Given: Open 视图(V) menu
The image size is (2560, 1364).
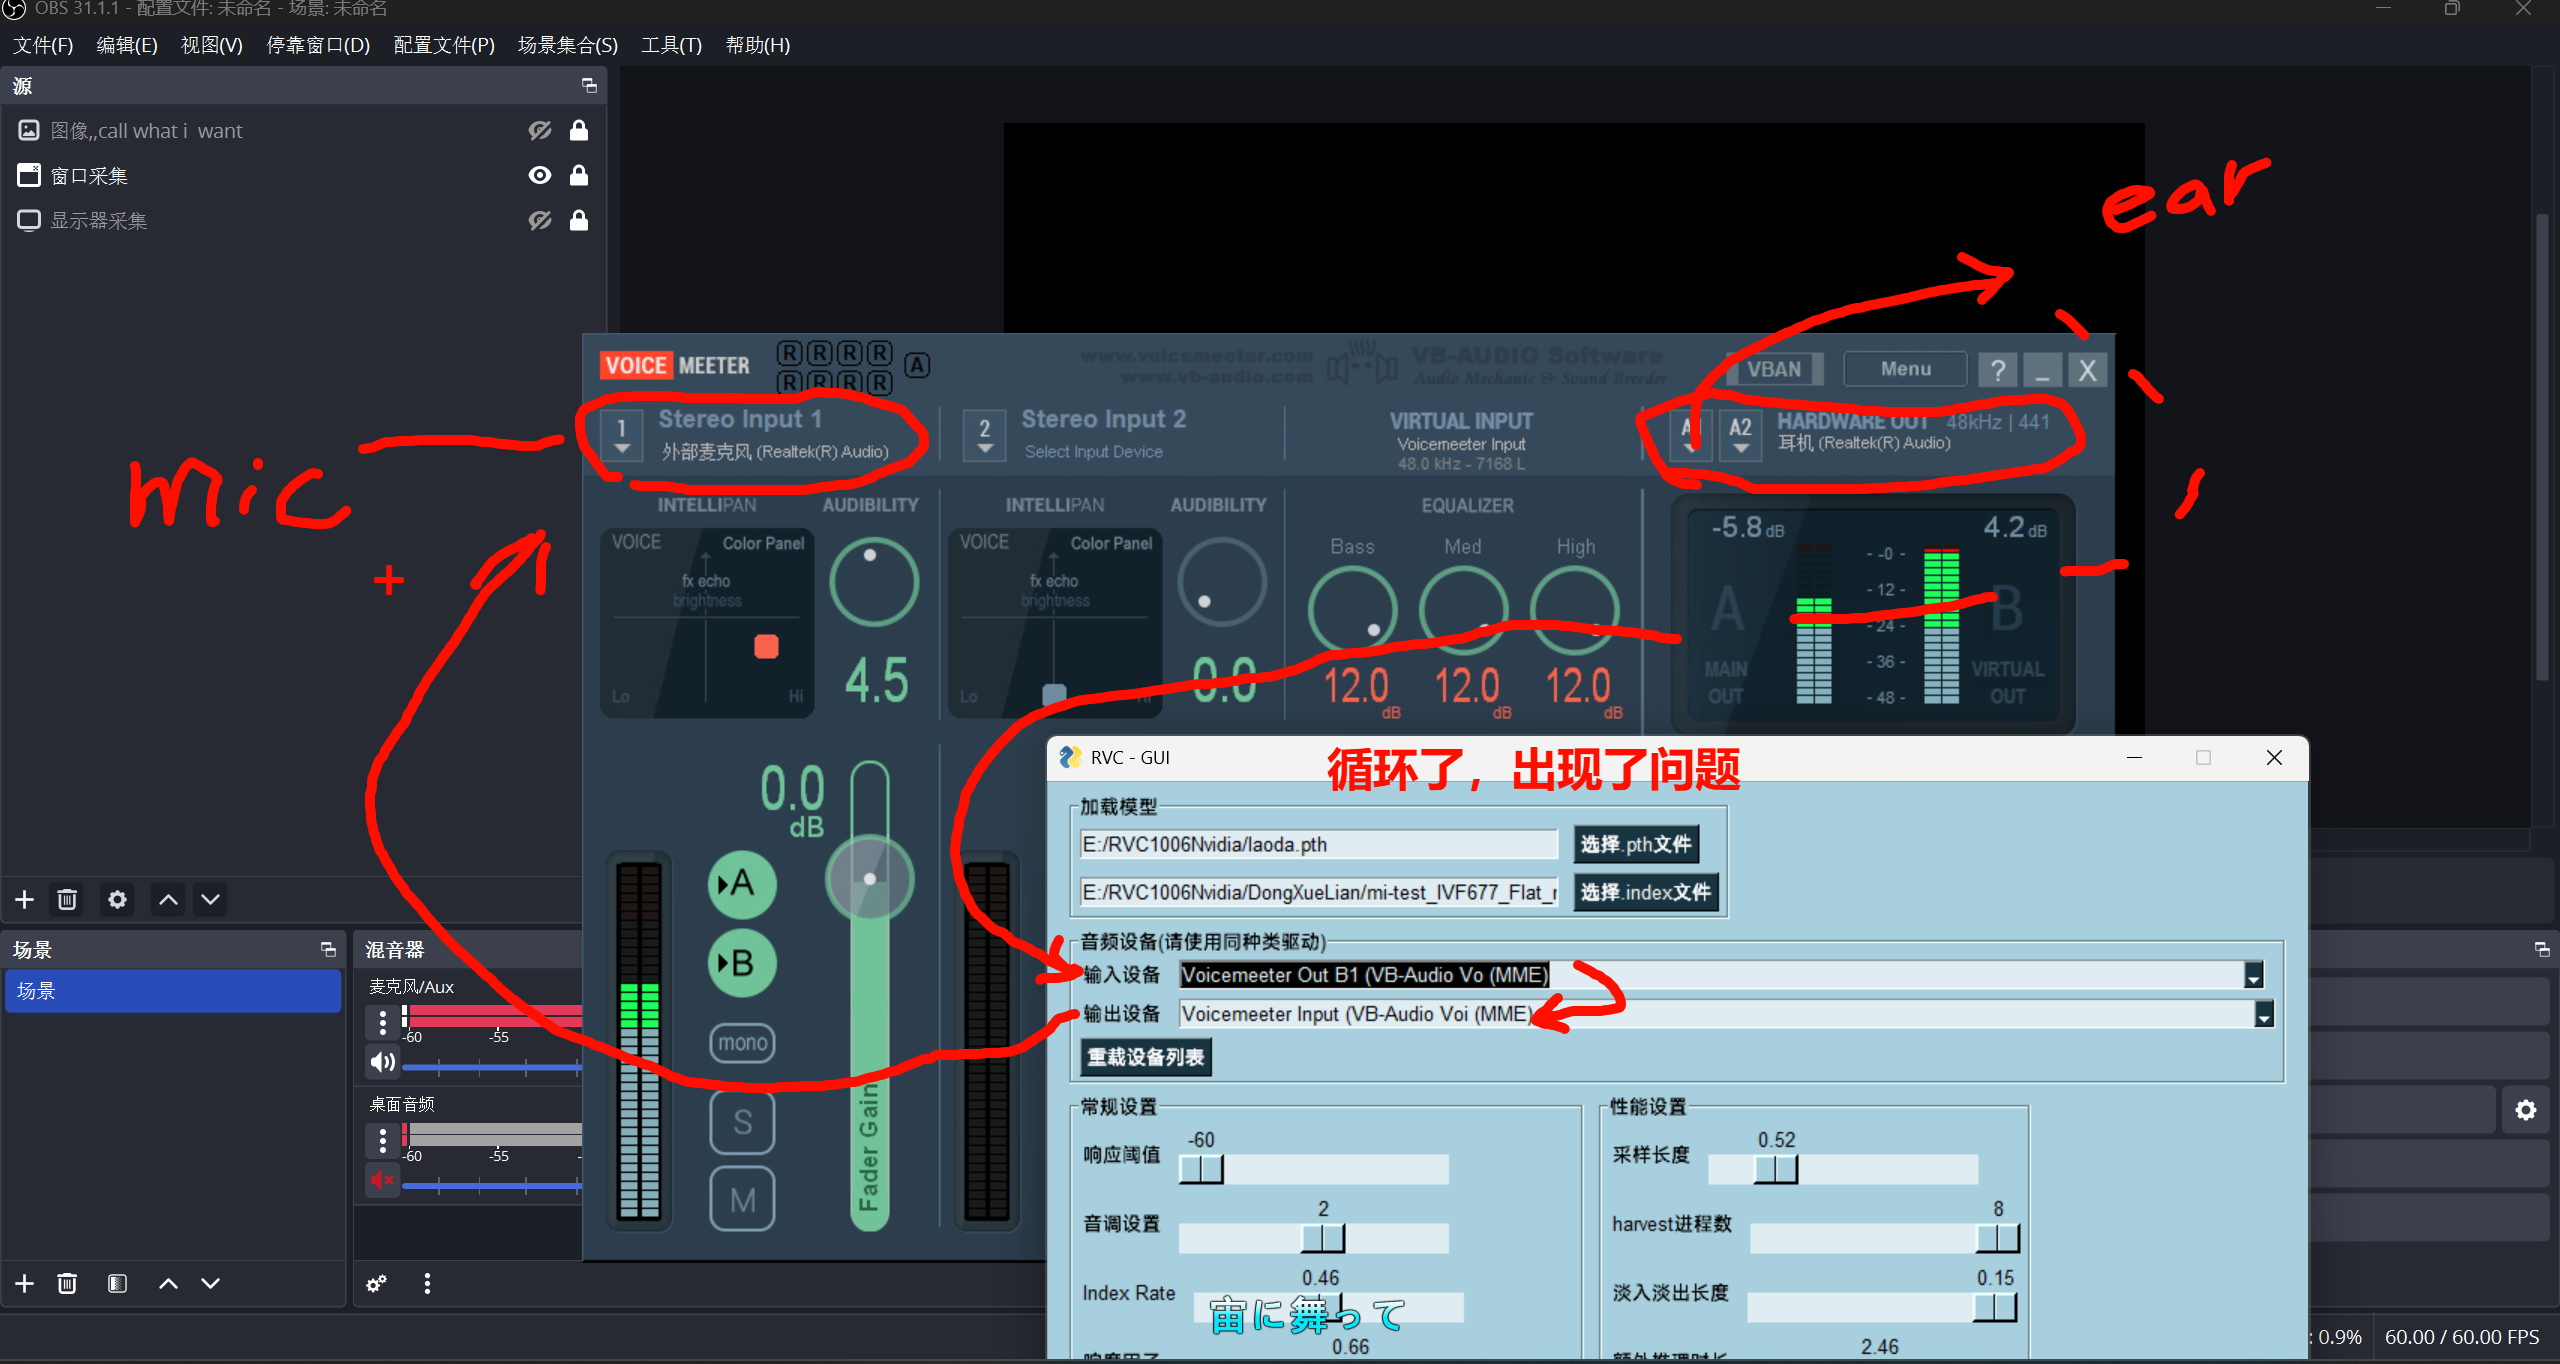Looking at the screenshot, I should tap(211, 45).
